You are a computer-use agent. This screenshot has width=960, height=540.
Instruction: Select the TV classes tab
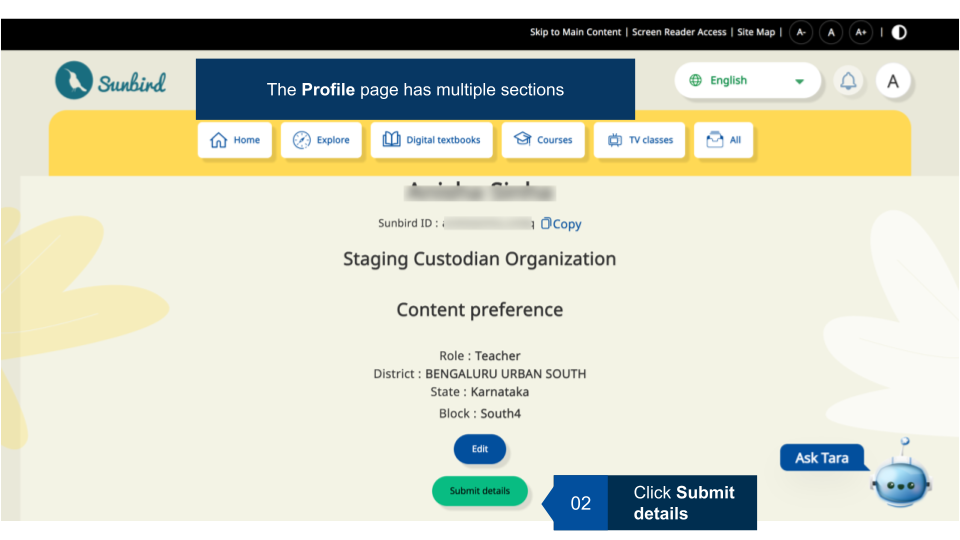coord(640,140)
